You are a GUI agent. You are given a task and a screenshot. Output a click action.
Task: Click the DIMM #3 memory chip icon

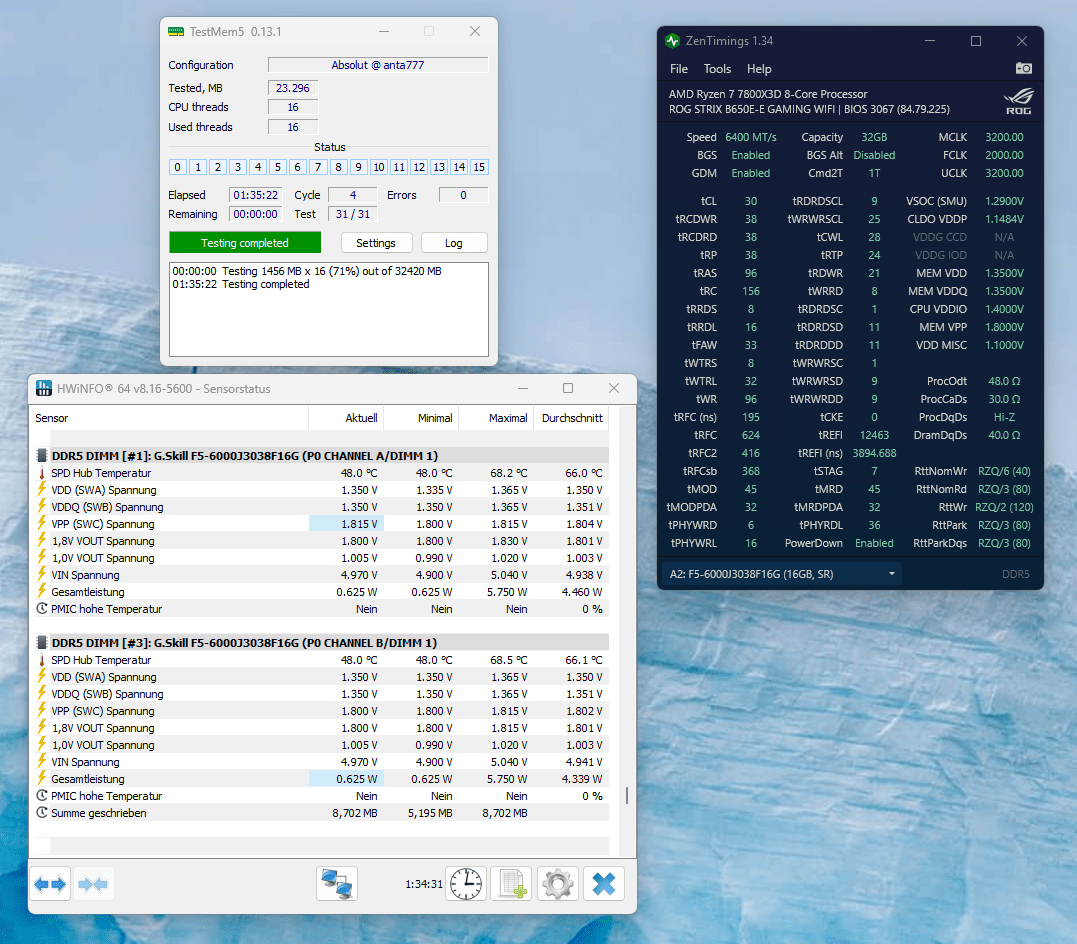42,642
